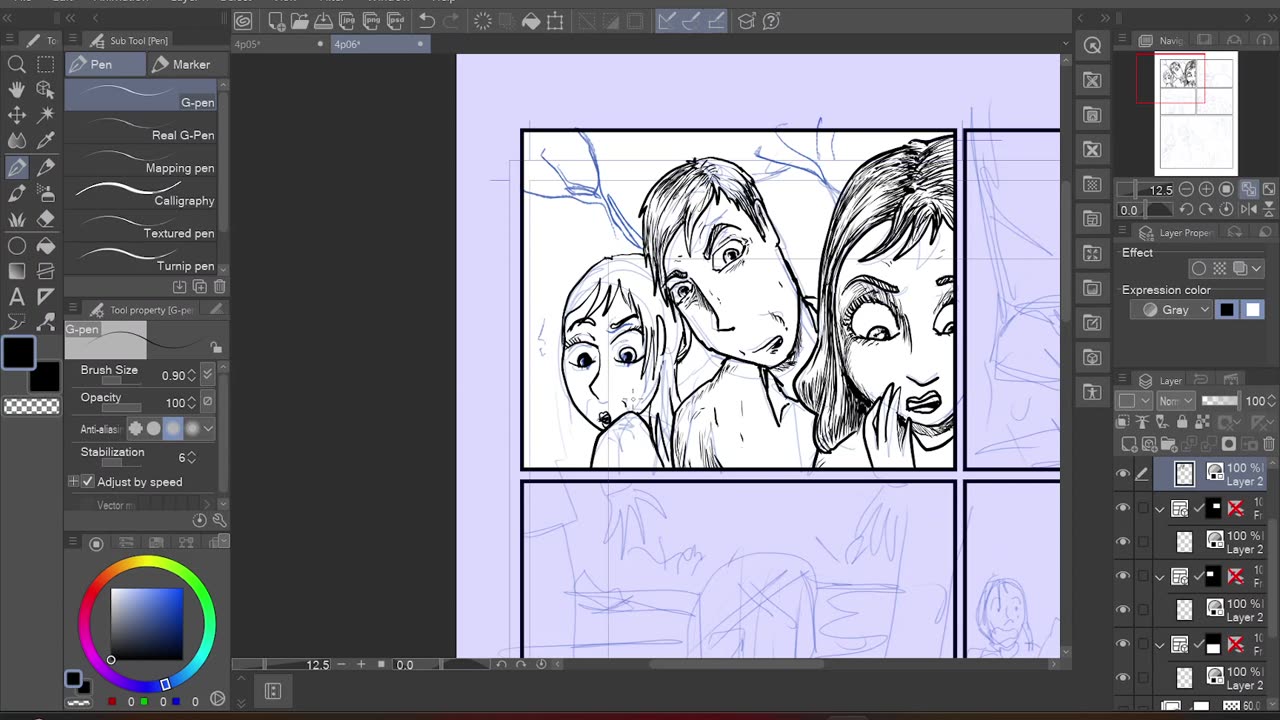Viewport: 1280px width, 720px height.
Task: Open the Clip Studio launcher icon
Action: click(x=243, y=20)
